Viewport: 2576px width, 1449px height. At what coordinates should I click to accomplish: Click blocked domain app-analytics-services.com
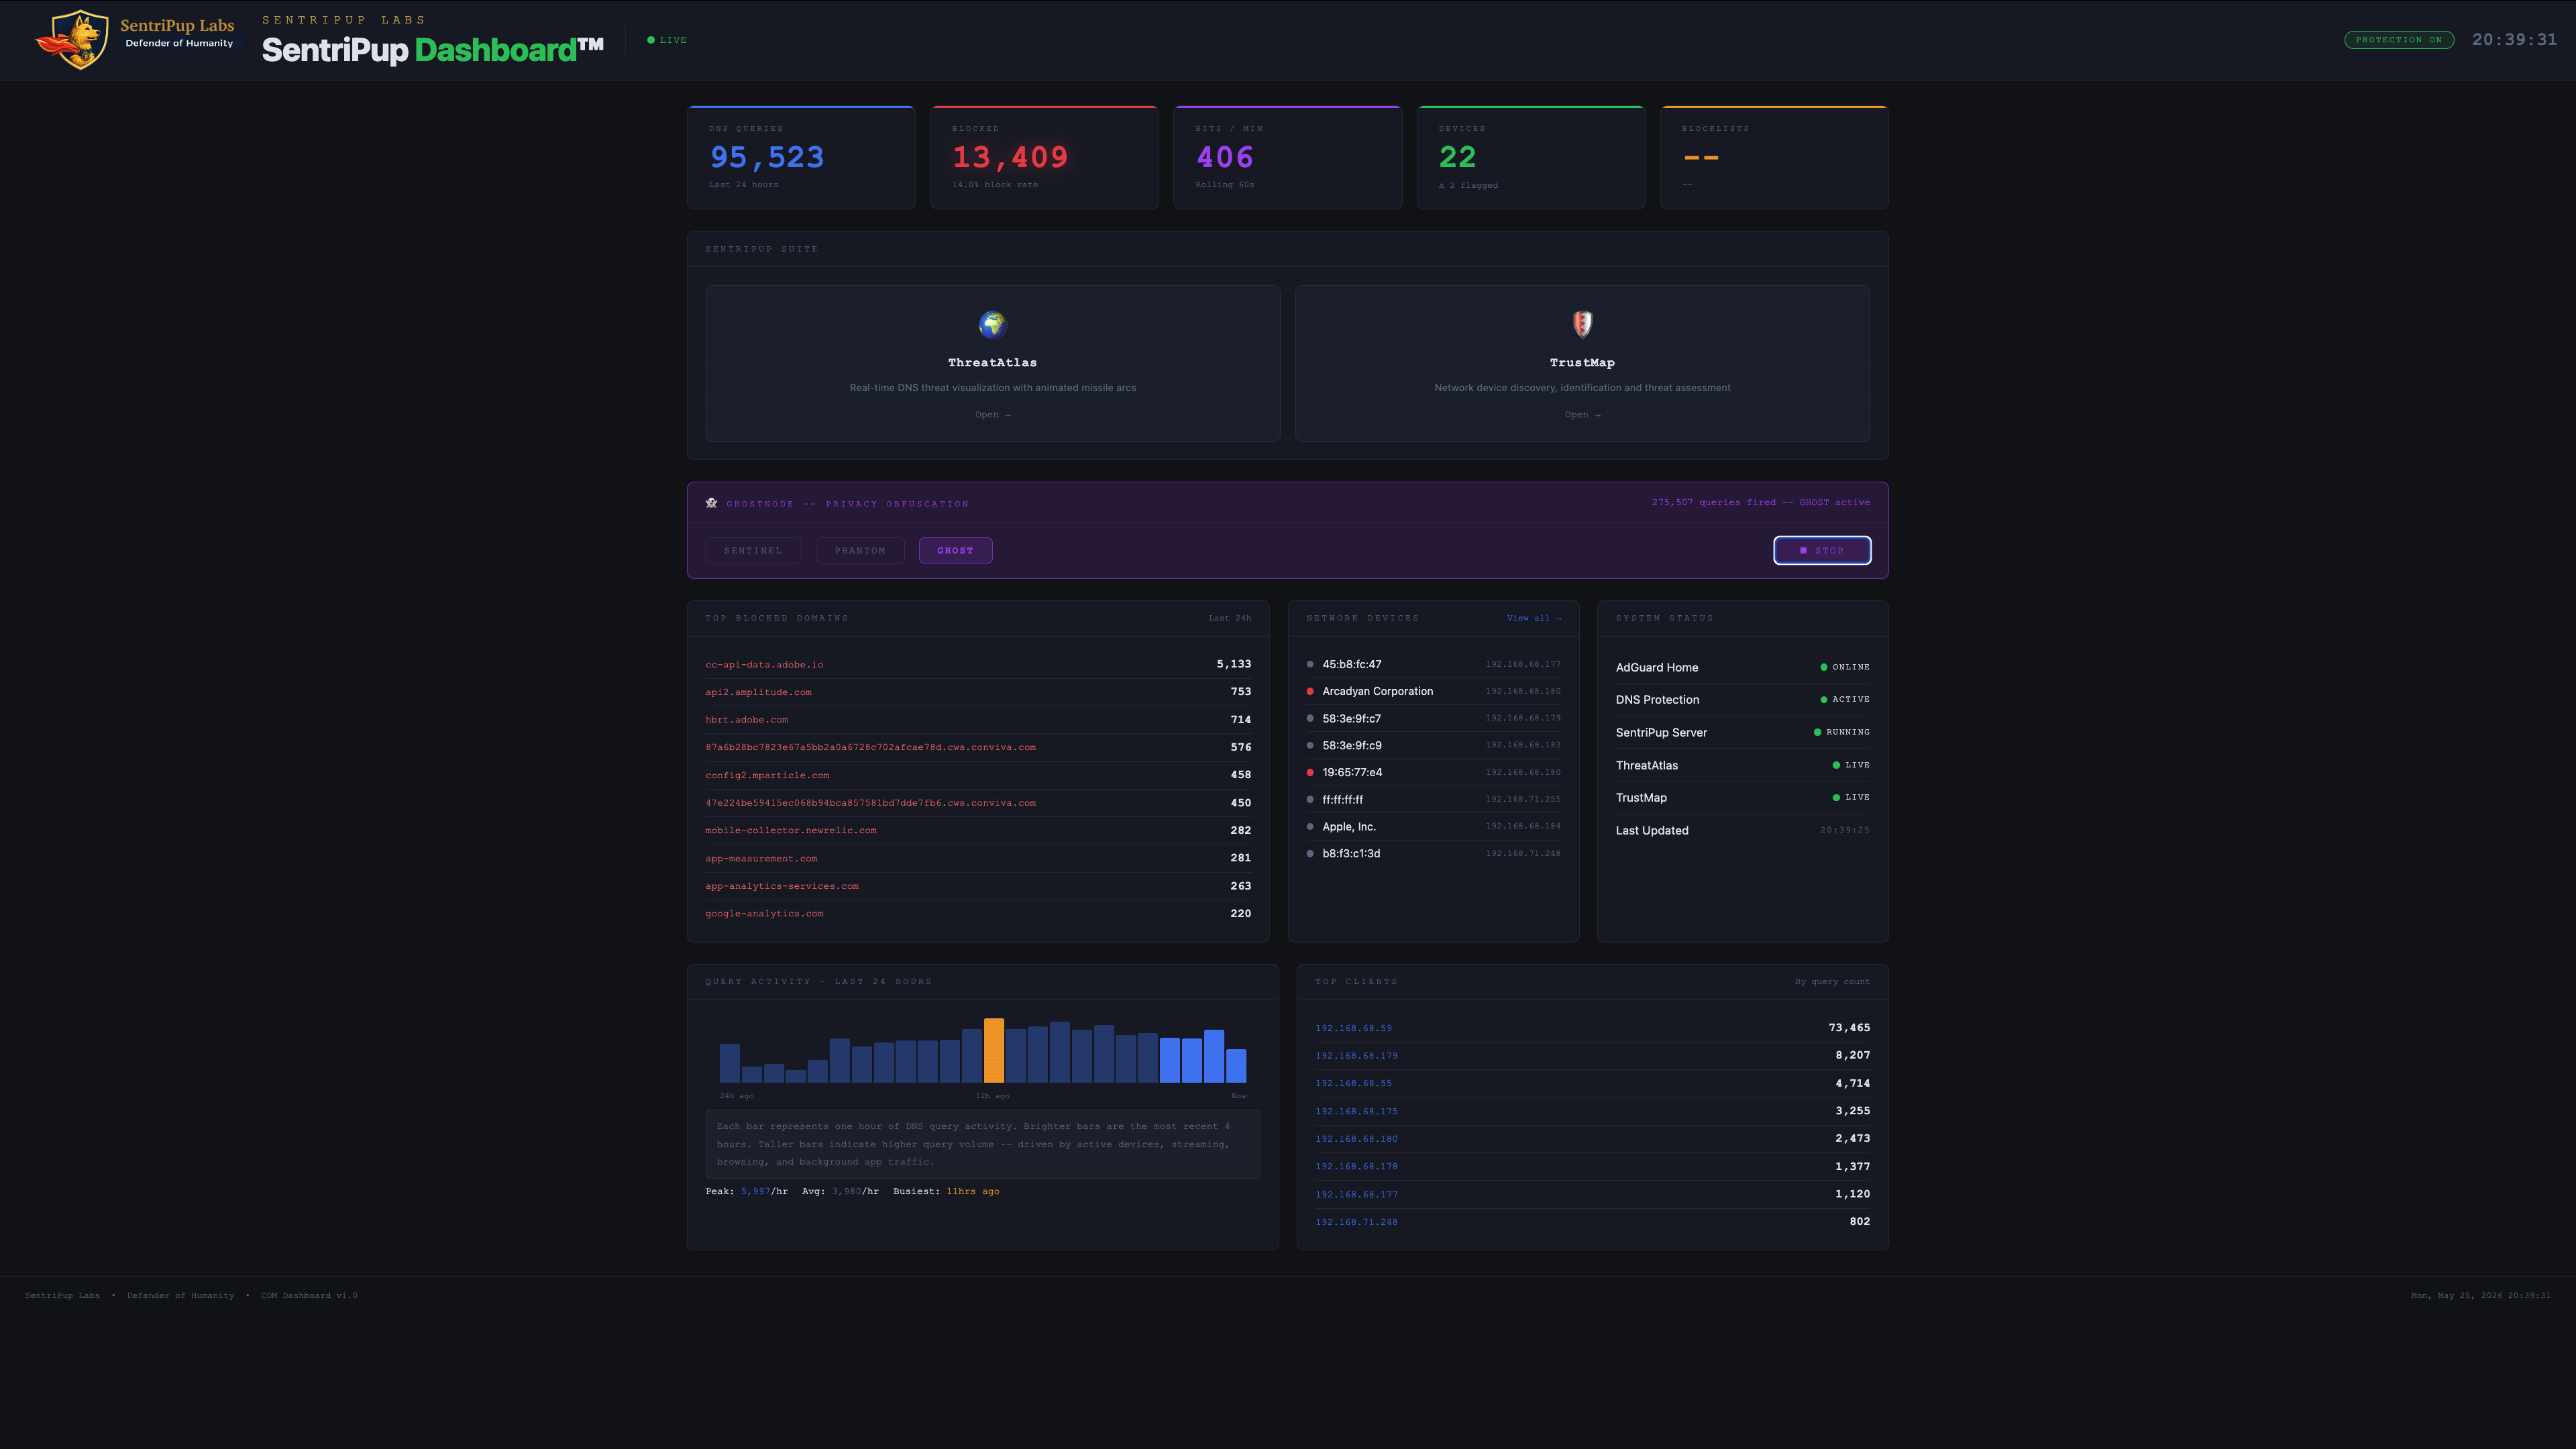[782, 886]
